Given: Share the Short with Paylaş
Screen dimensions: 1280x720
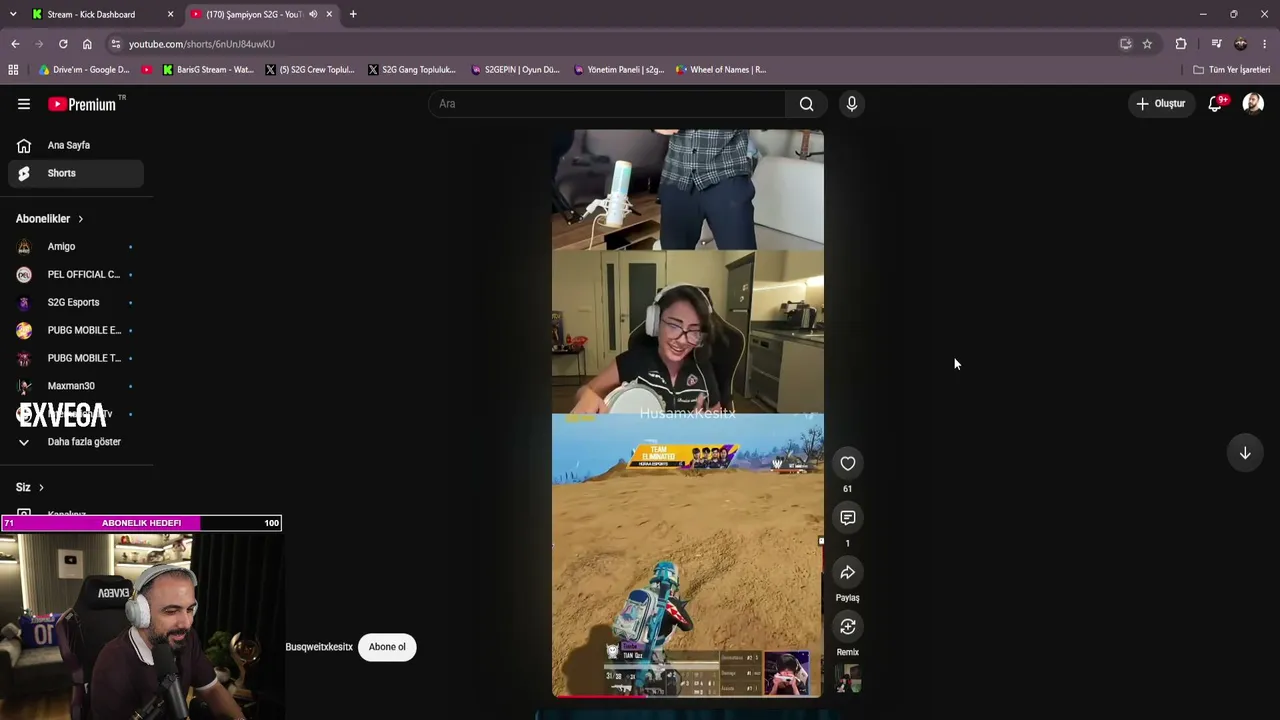Looking at the screenshot, I should coord(848,572).
